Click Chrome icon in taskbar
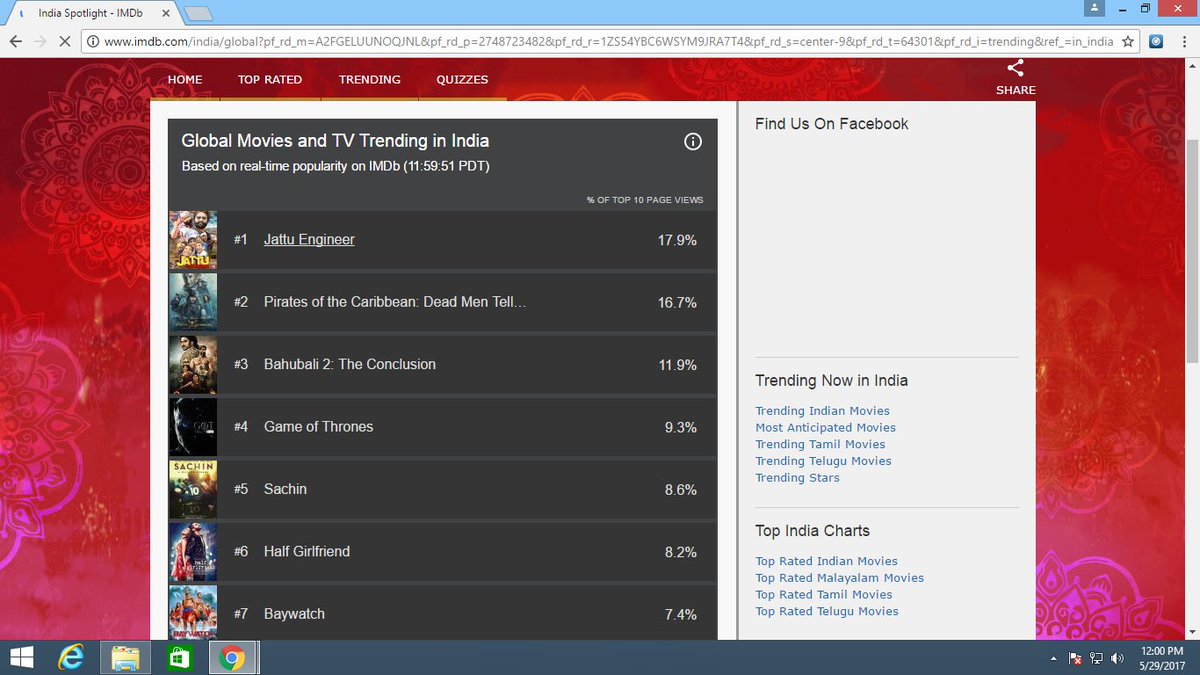Screen dimensions: 1200x675 [x=232, y=658]
